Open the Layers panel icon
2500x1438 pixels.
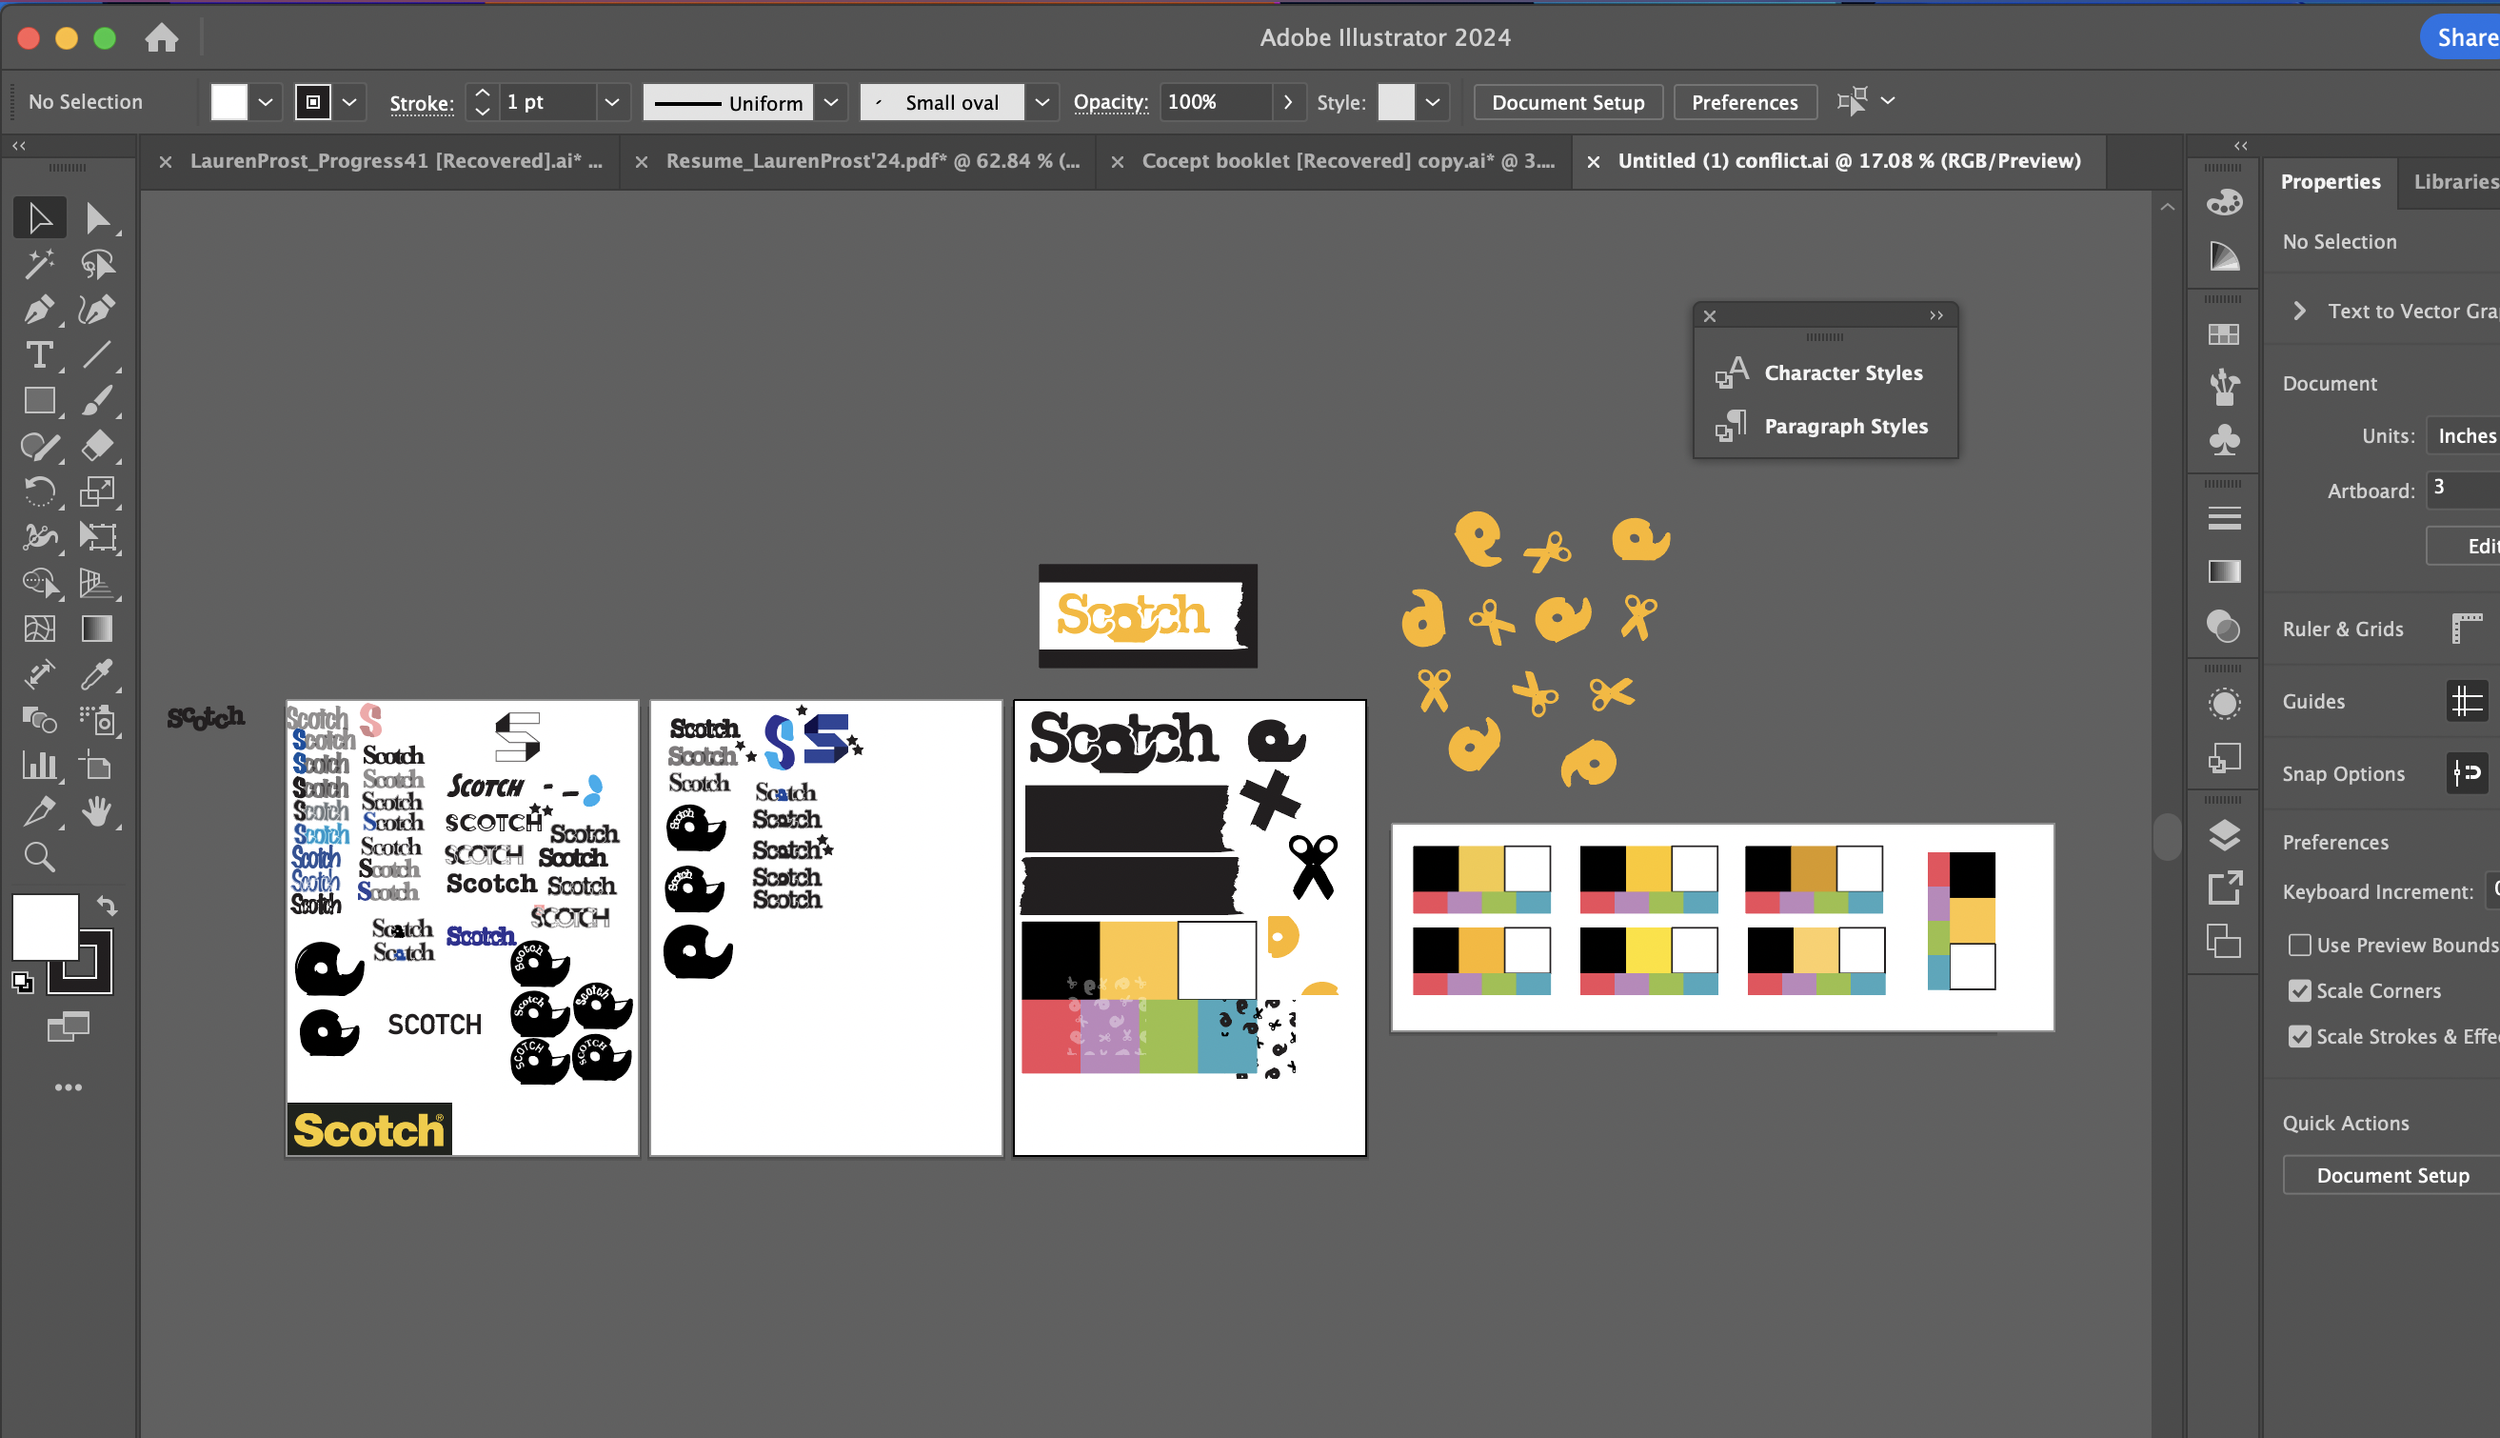pyautogui.click(x=2223, y=834)
